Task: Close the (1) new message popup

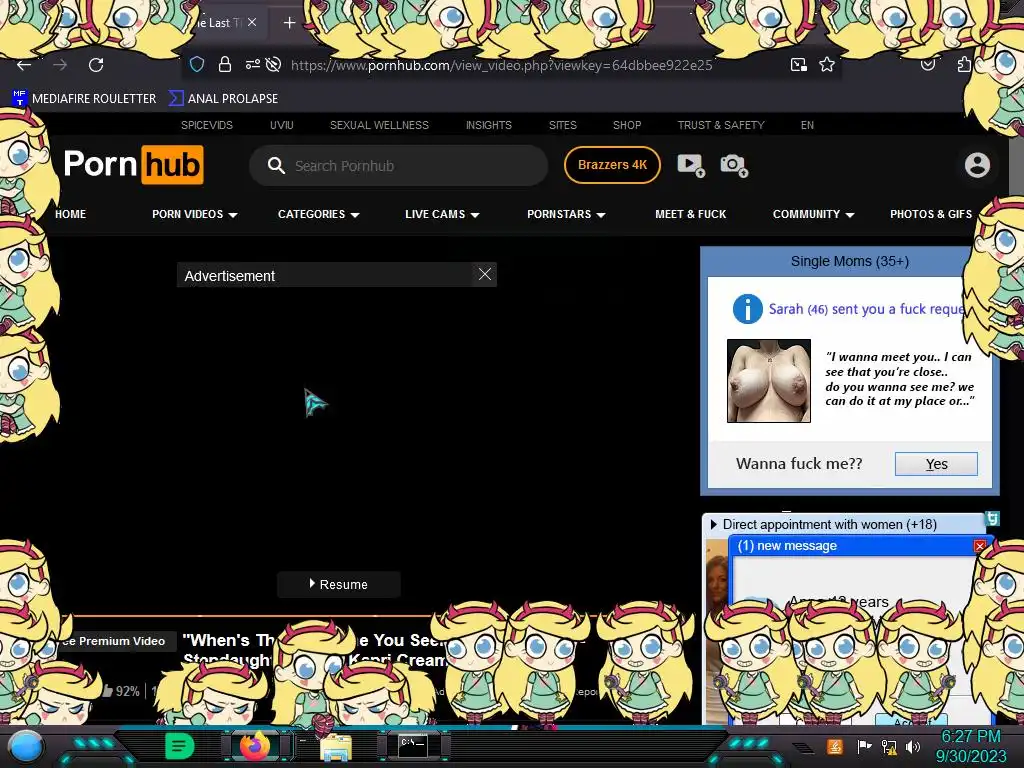Action: point(980,546)
